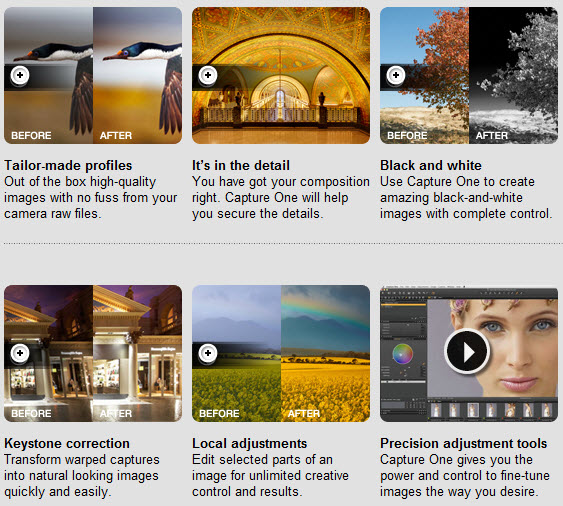Click the Local adjustments heading
This screenshot has width=563, height=506.
pyautogui.click(x=250, y=444)
